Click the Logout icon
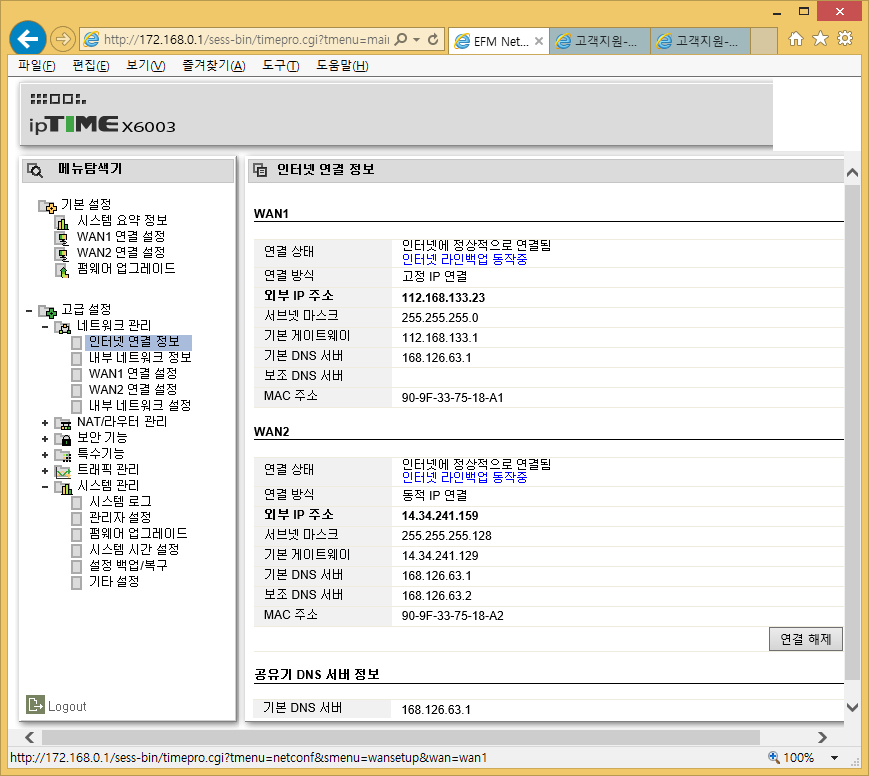The height and width of the screenshot is (776, 869). click(x=35, y=704)
